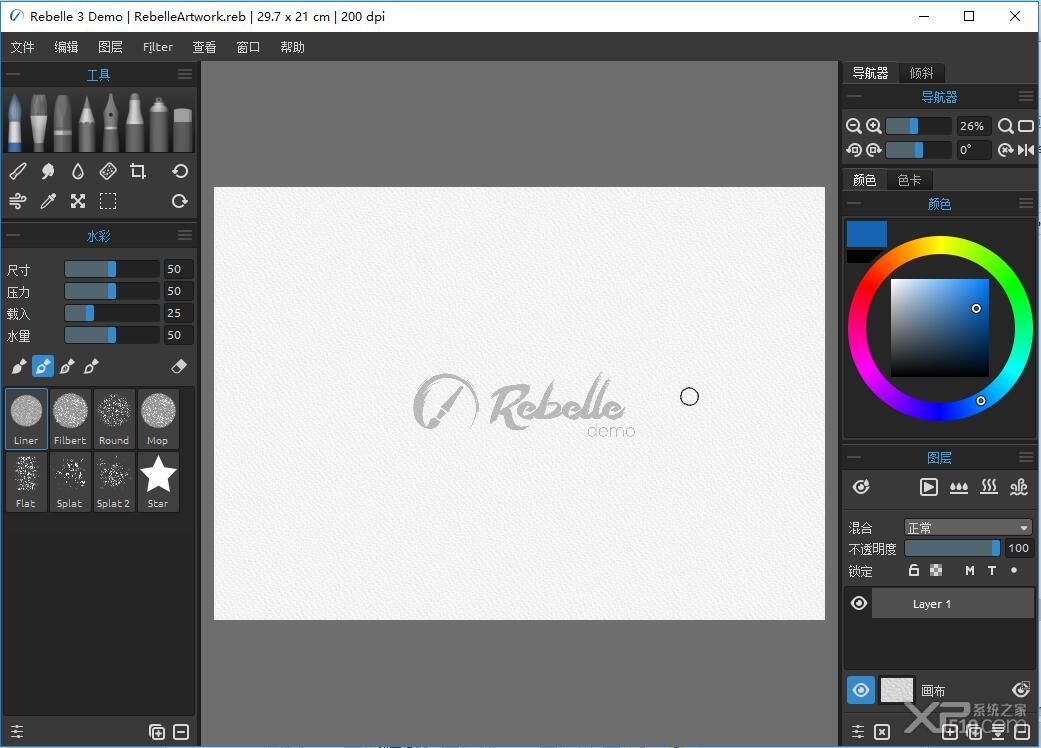Choose the Star brush preset

click(x=157, y=482)
